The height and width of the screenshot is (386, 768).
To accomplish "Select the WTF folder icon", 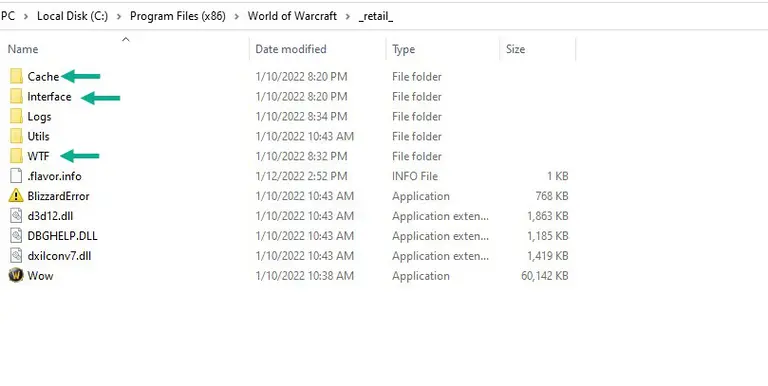I will pos(16,156).
